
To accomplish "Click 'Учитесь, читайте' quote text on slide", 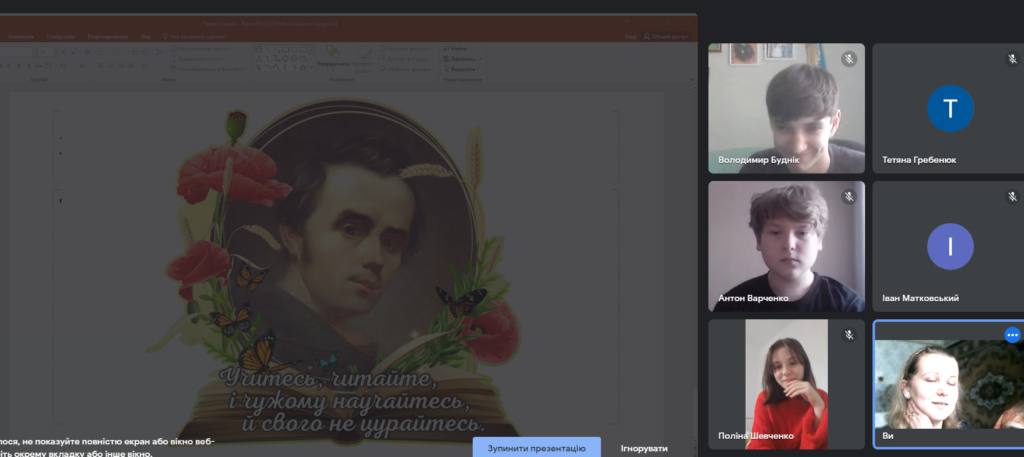I will 330,378.
